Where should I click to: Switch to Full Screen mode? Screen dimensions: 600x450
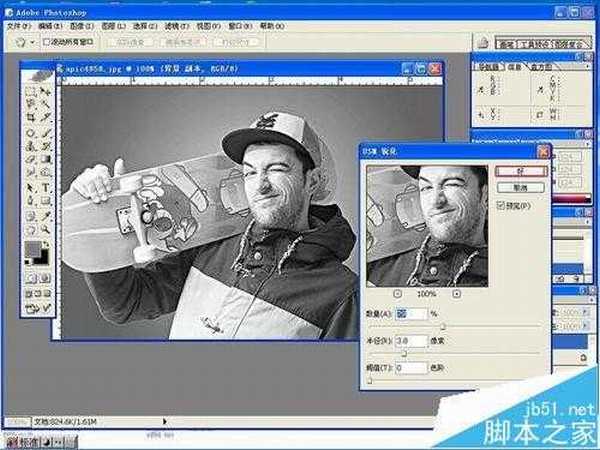pyautogui.click(x=47, y=294)
